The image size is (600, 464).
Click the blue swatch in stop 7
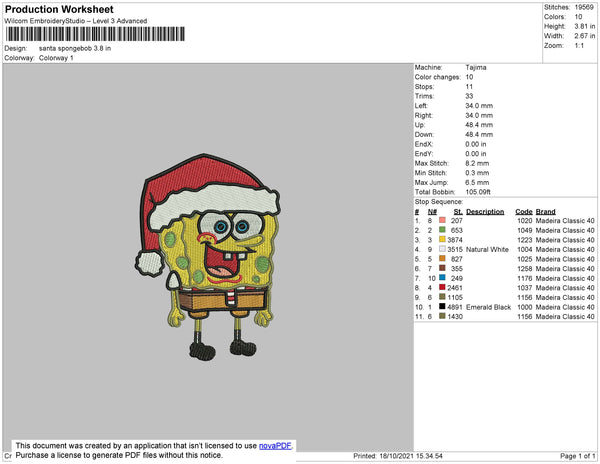(442, 277)
